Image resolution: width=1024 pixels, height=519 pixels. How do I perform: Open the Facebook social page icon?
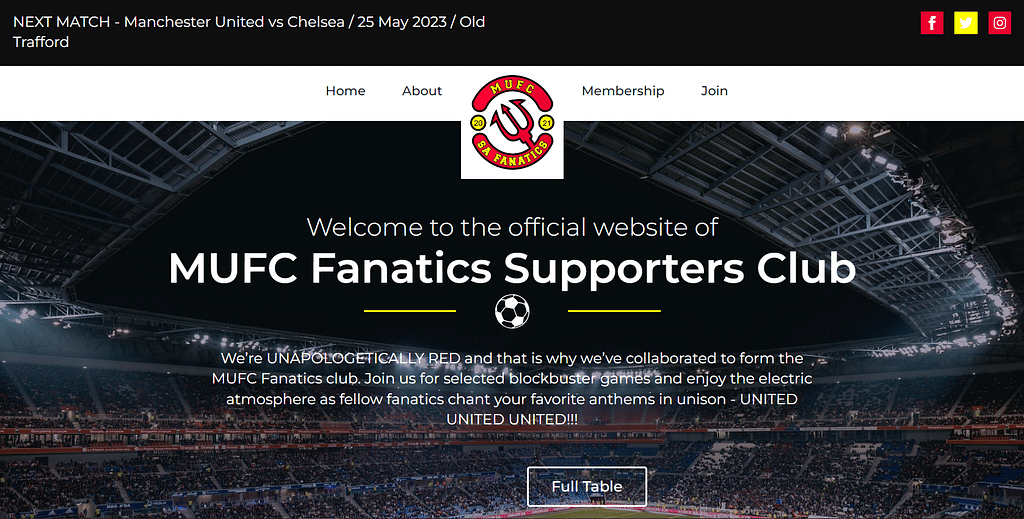932,23
